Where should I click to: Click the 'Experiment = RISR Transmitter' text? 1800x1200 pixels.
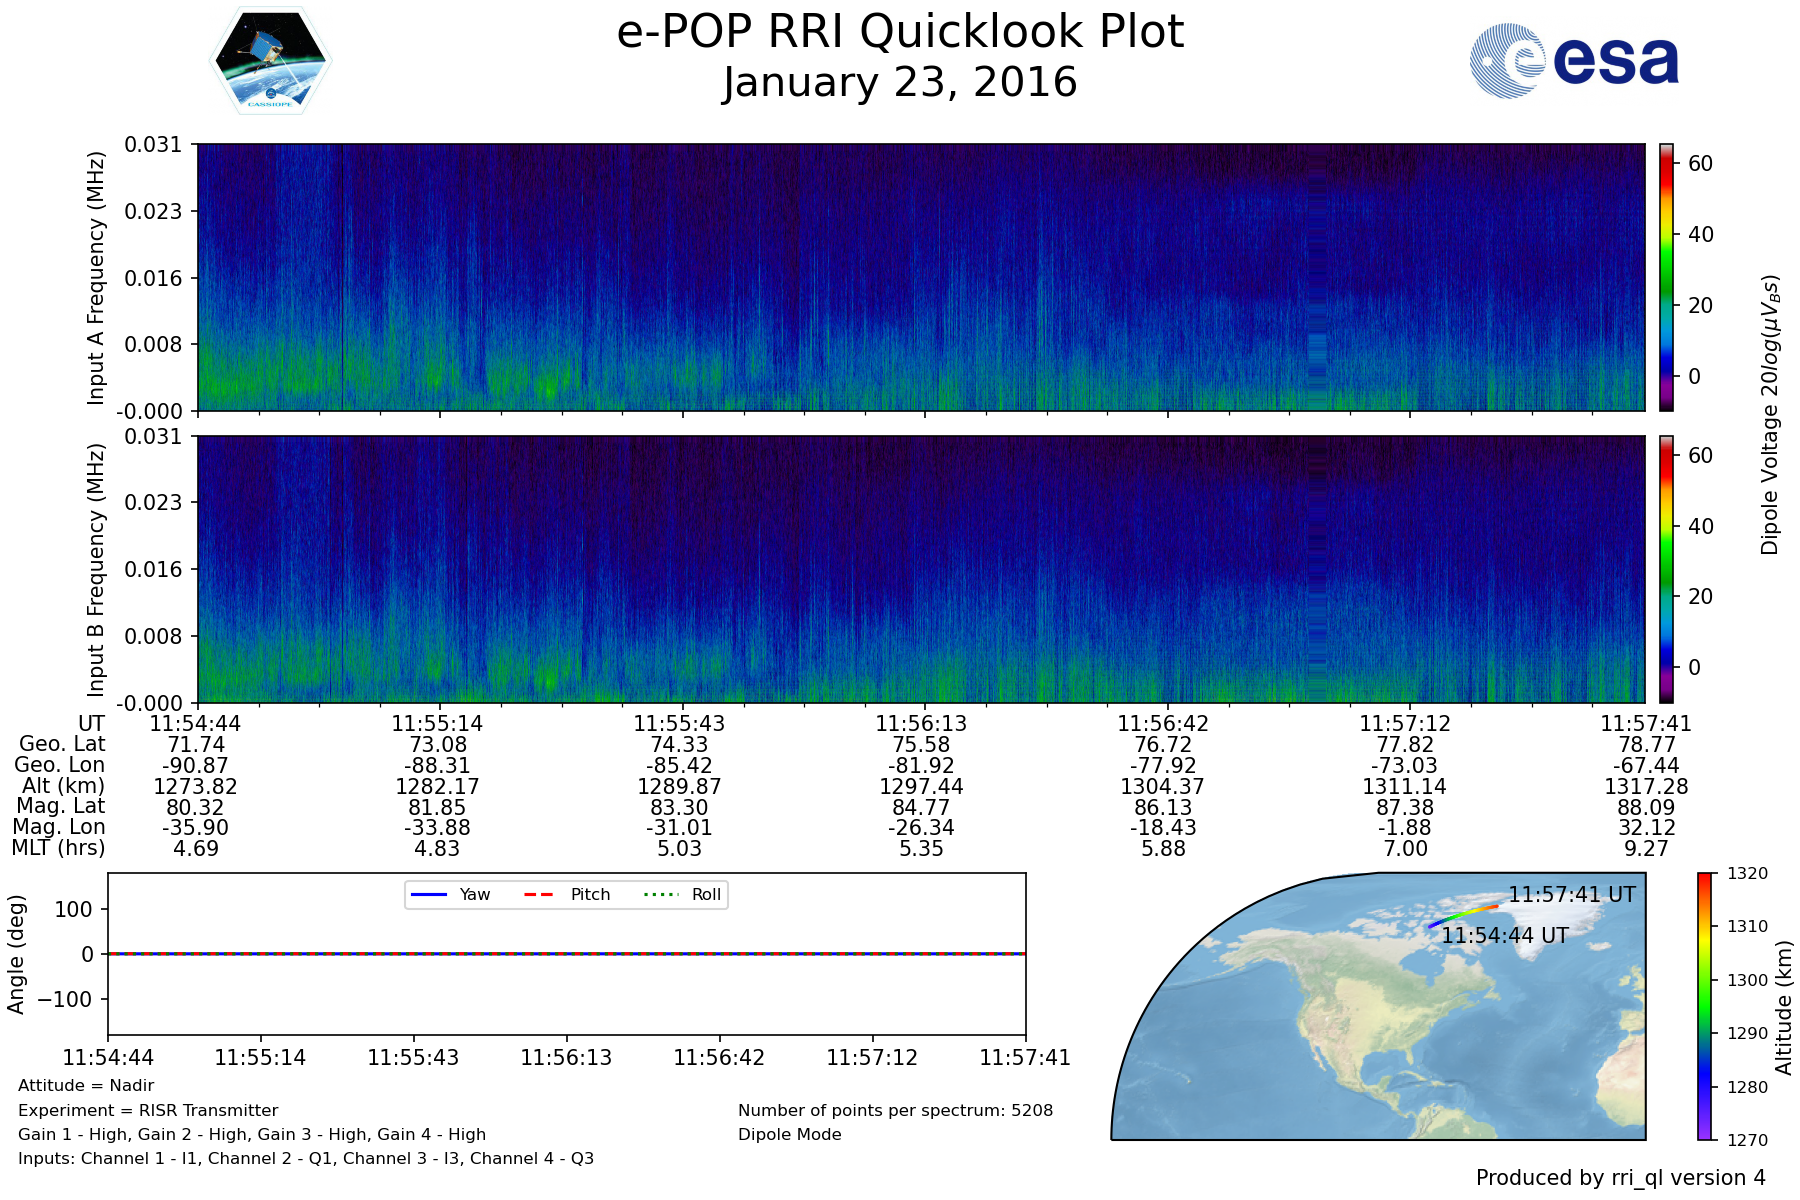coord(148,1110)
